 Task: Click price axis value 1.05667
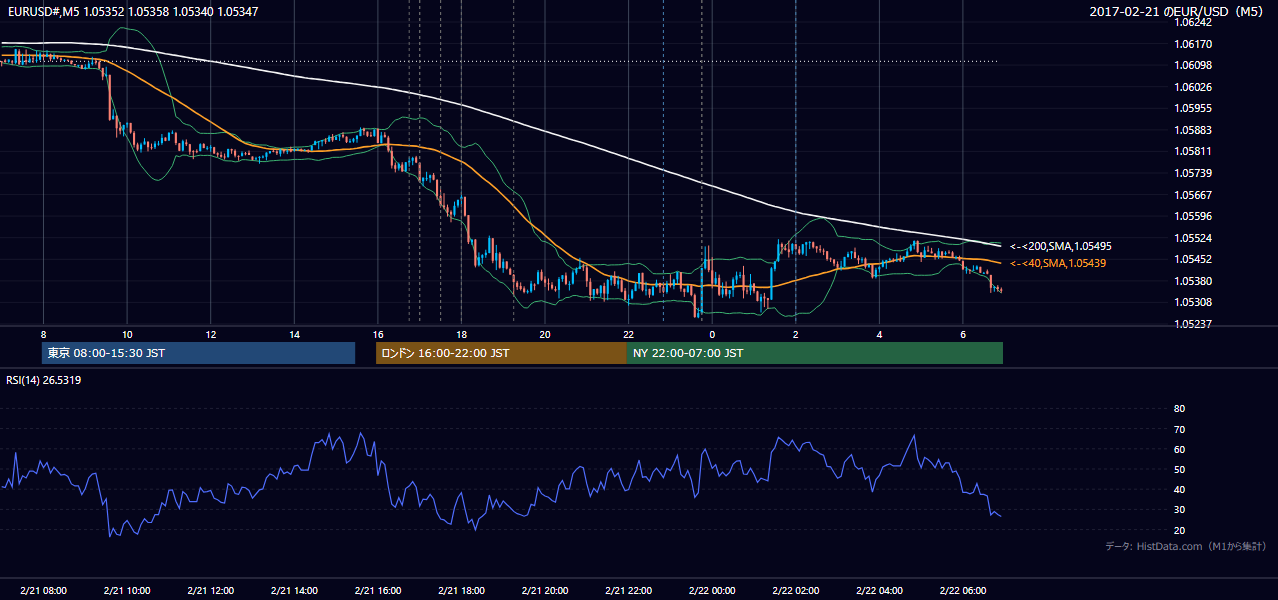1192,195
